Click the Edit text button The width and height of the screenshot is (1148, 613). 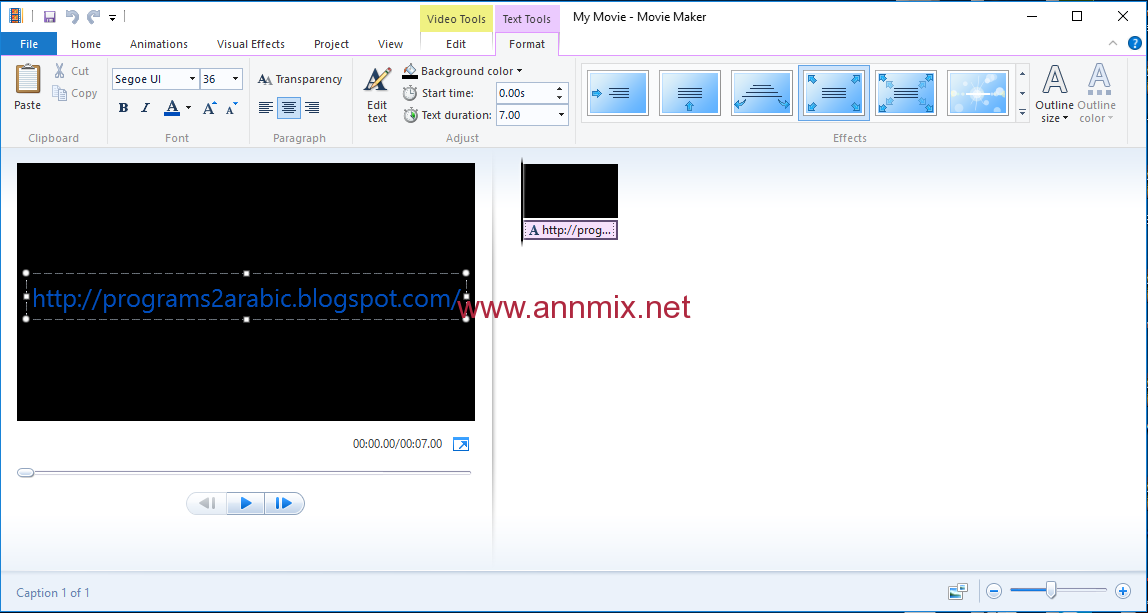point(377,94)
